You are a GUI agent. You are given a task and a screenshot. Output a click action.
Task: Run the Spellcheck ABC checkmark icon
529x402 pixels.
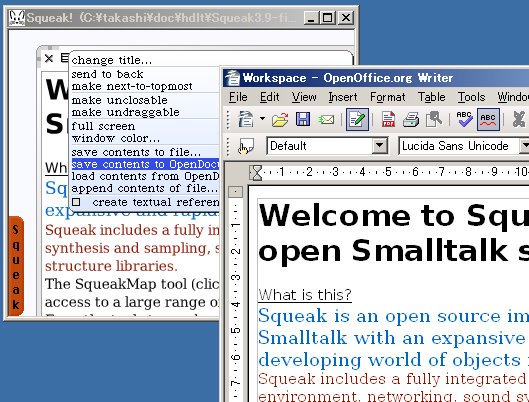click(465, 119)
